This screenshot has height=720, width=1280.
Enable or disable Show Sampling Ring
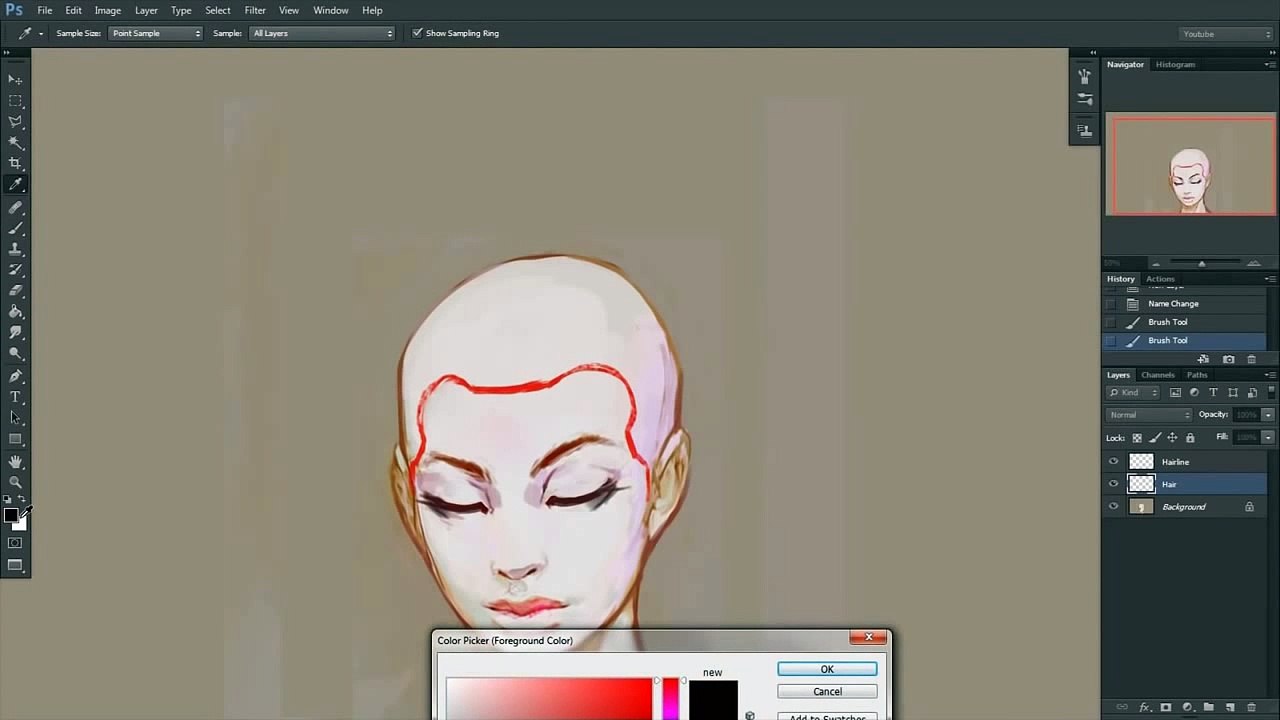[417, 33]
